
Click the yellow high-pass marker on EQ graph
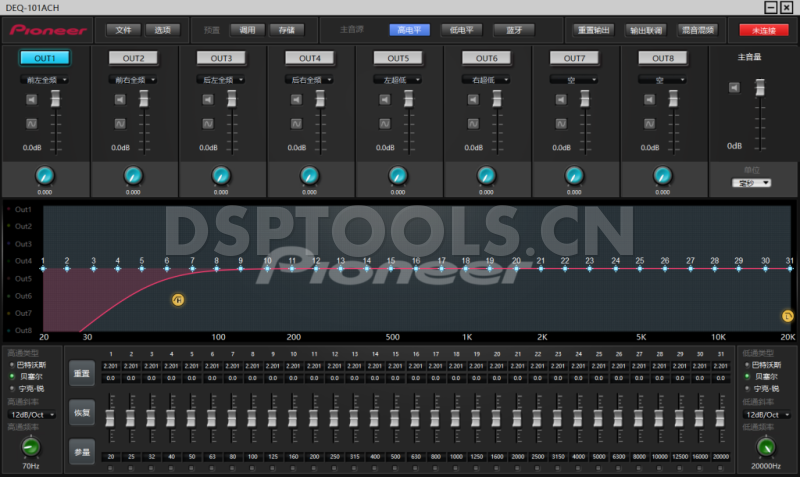pos(178,299)
